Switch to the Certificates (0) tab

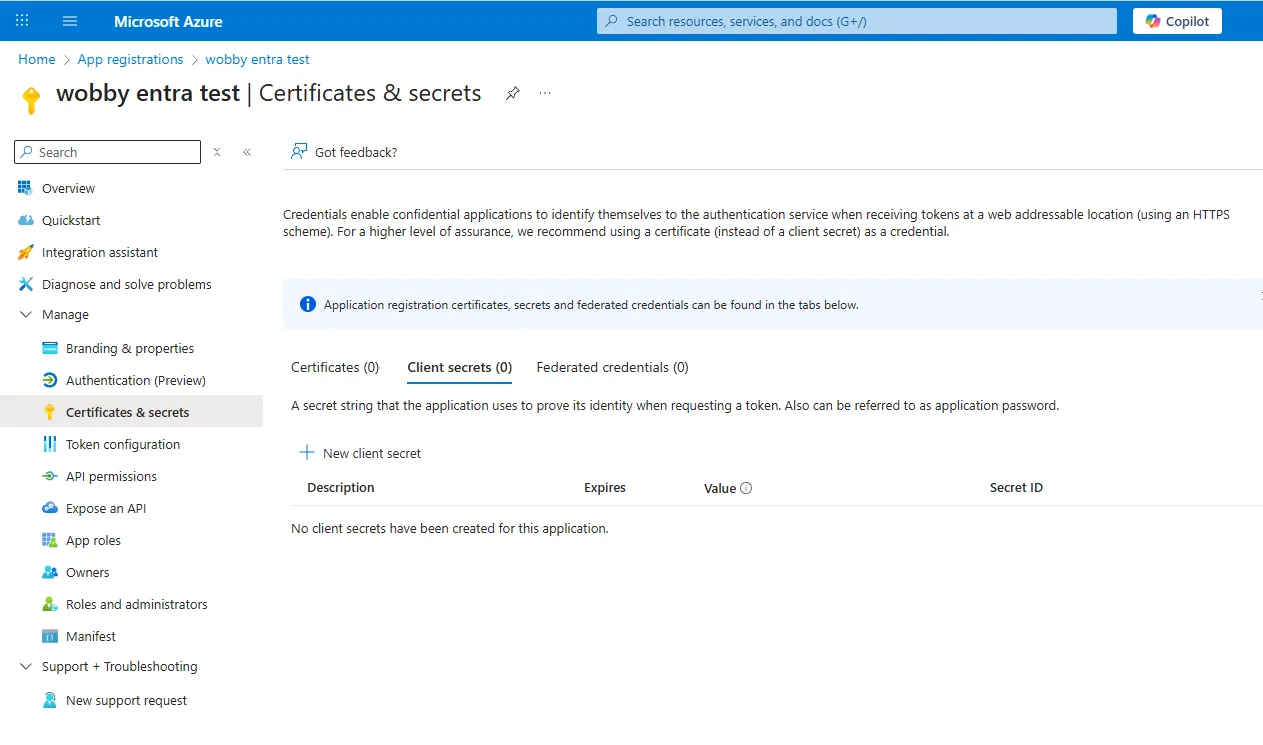(x=335, y=367)
